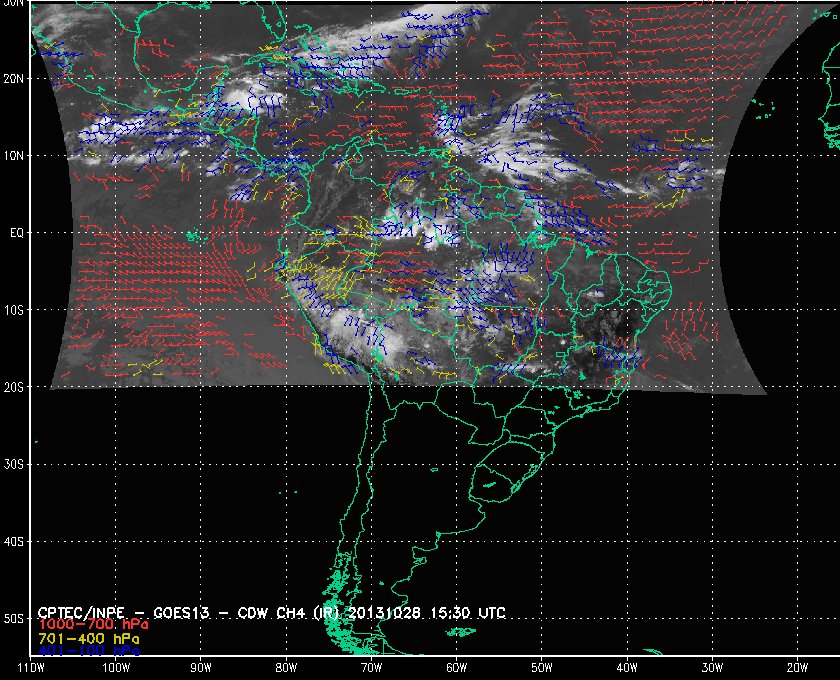Select the CPTEC/INPE source text

pyautogui.click(x=81, y=613)
